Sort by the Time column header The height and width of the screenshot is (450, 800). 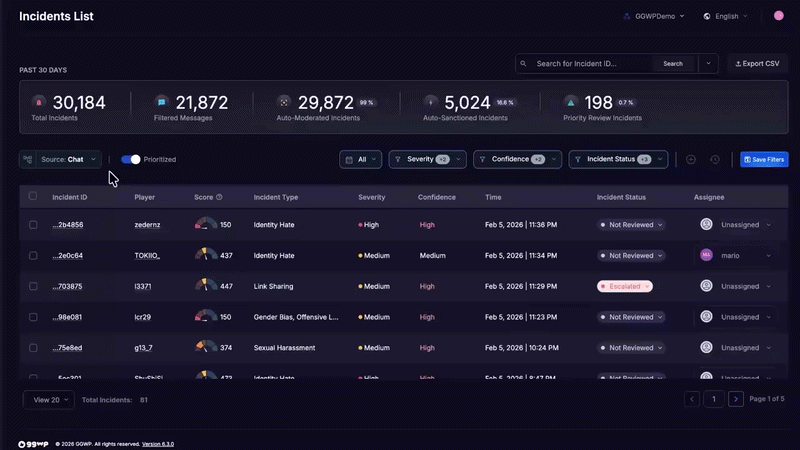[493, 197]
